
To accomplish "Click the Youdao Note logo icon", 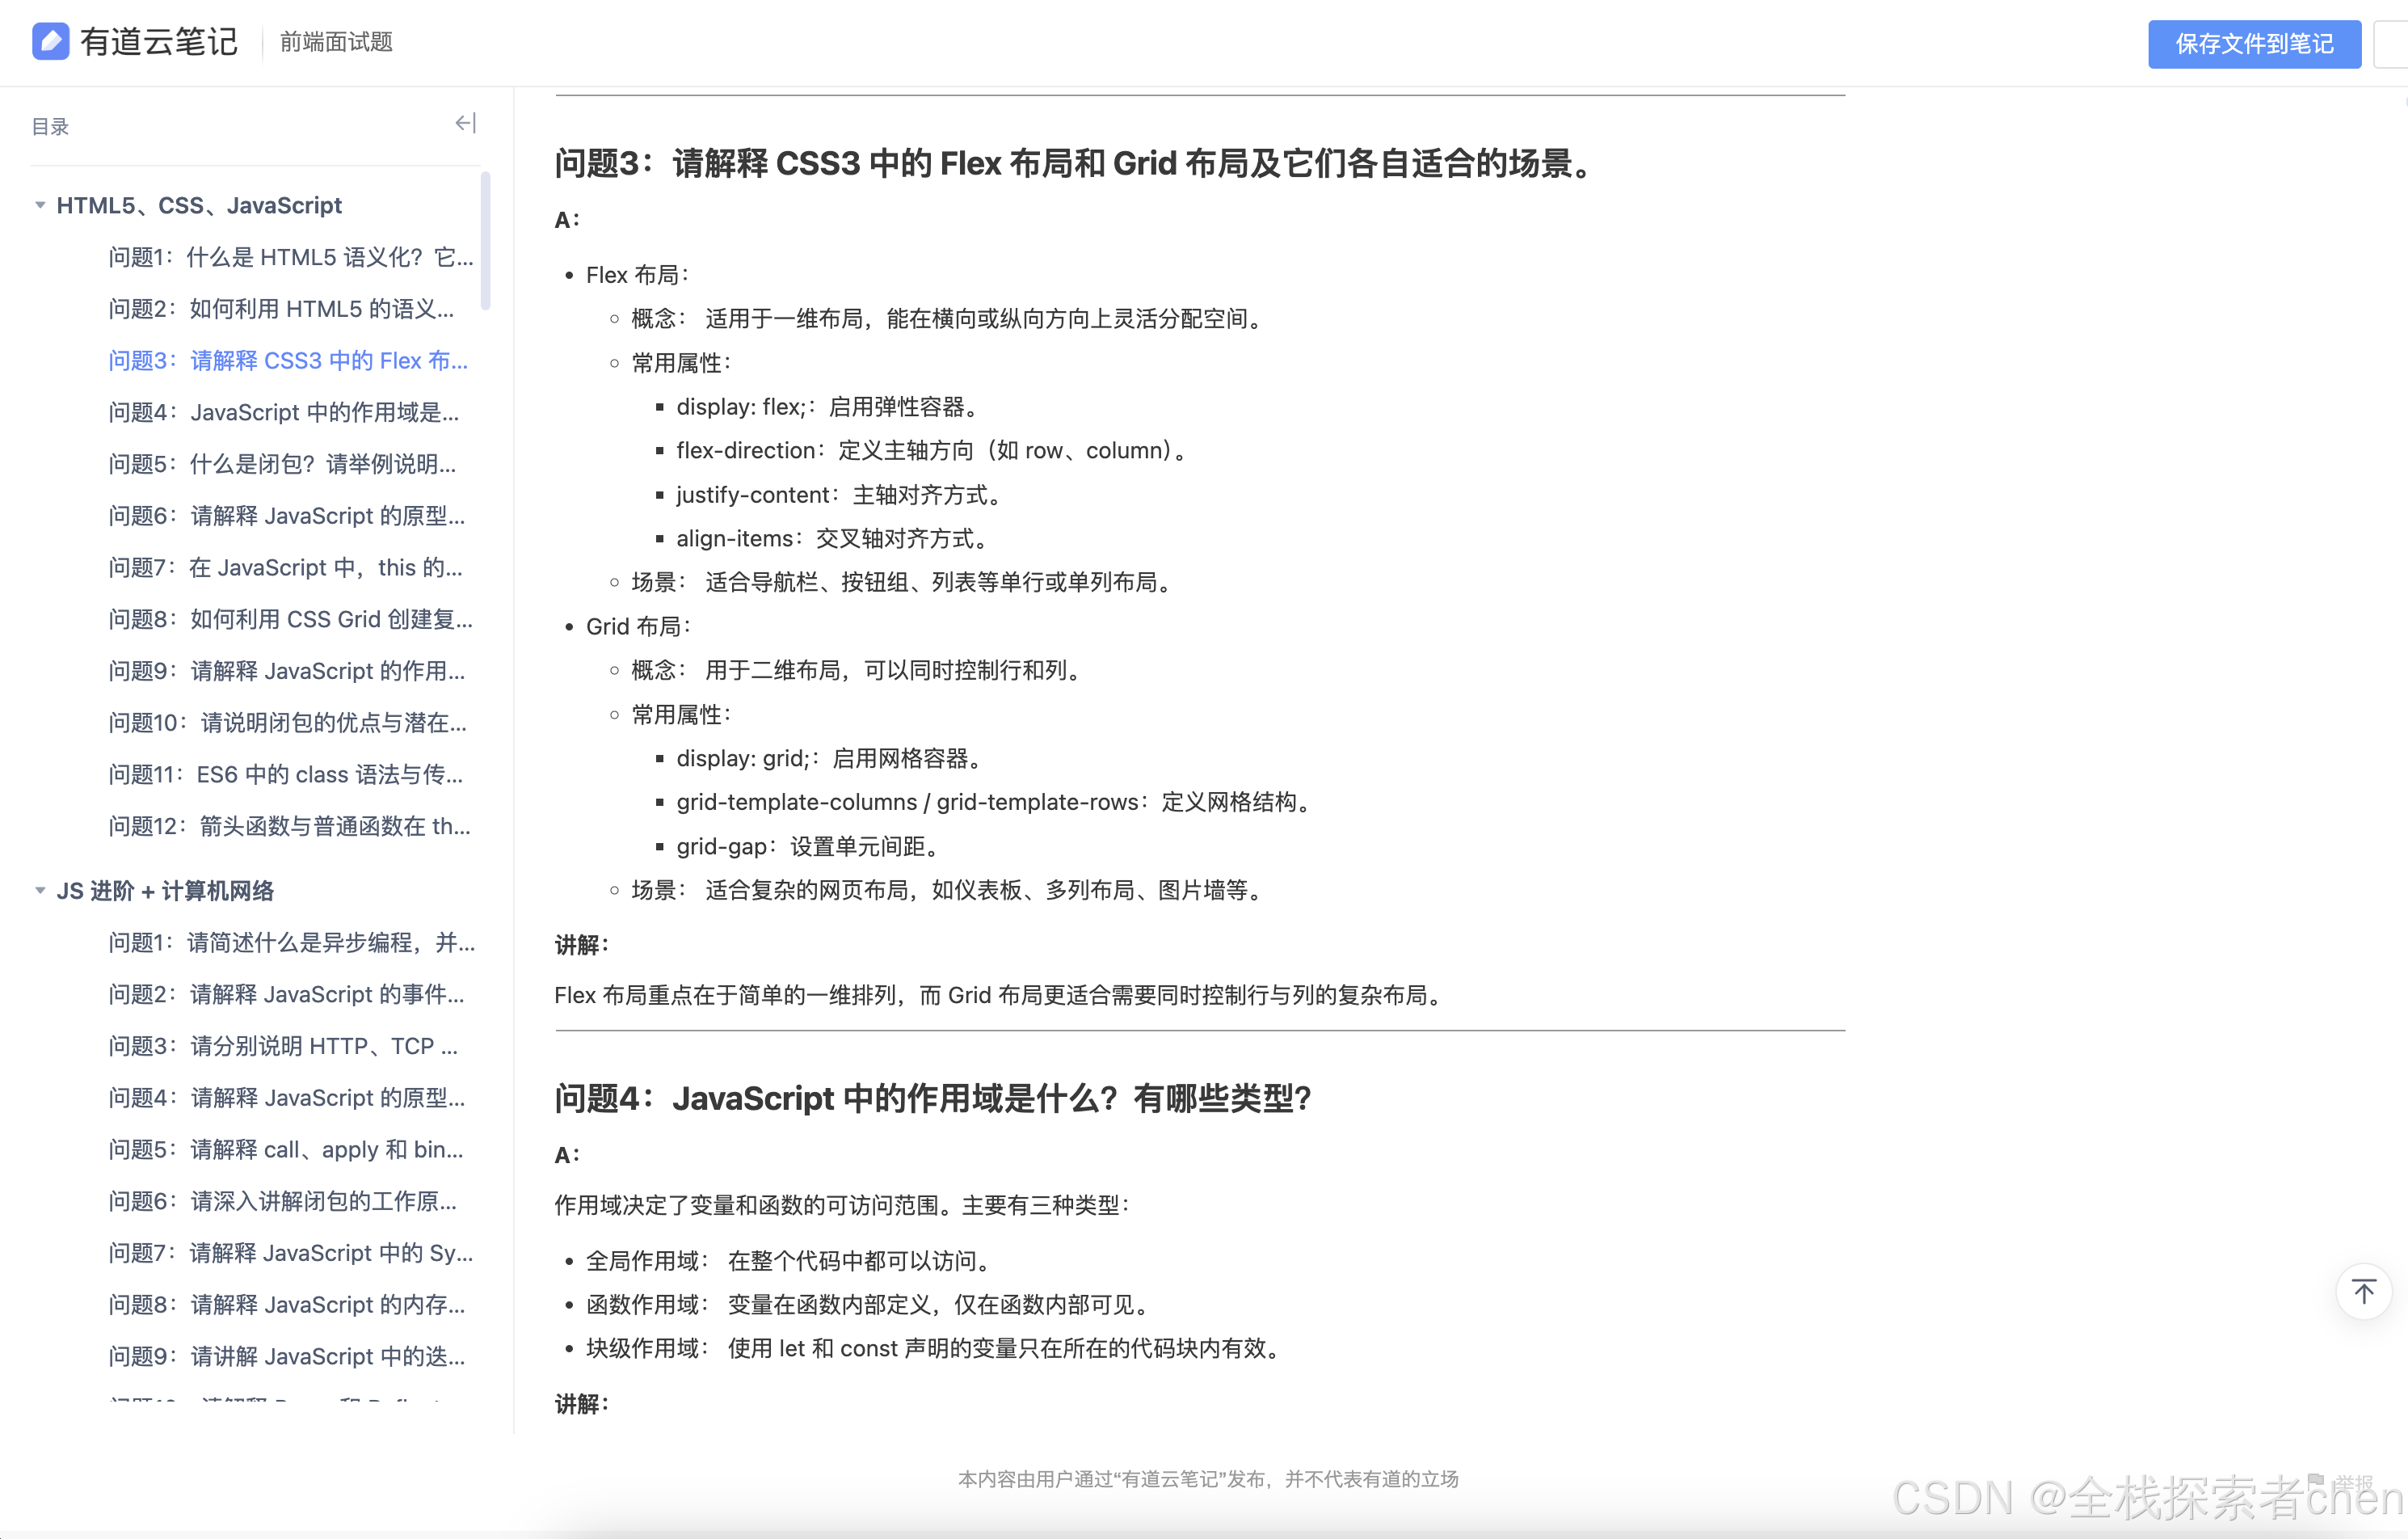I will click(x=50, y=42).
